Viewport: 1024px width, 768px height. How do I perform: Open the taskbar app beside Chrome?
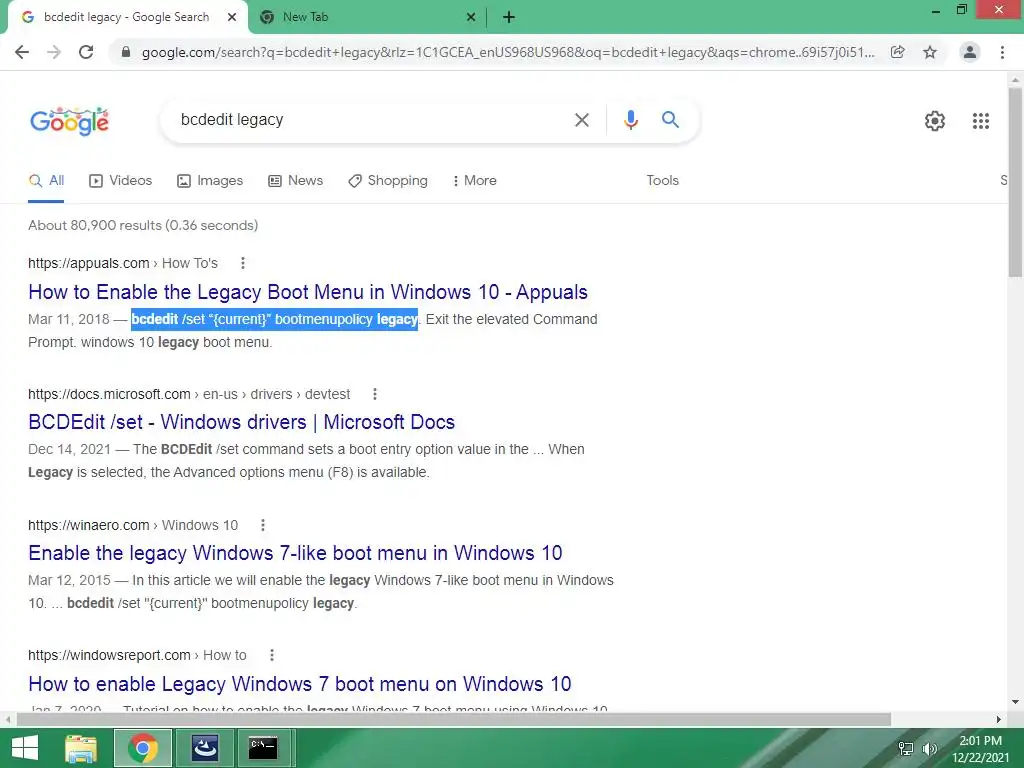[204, 748]
